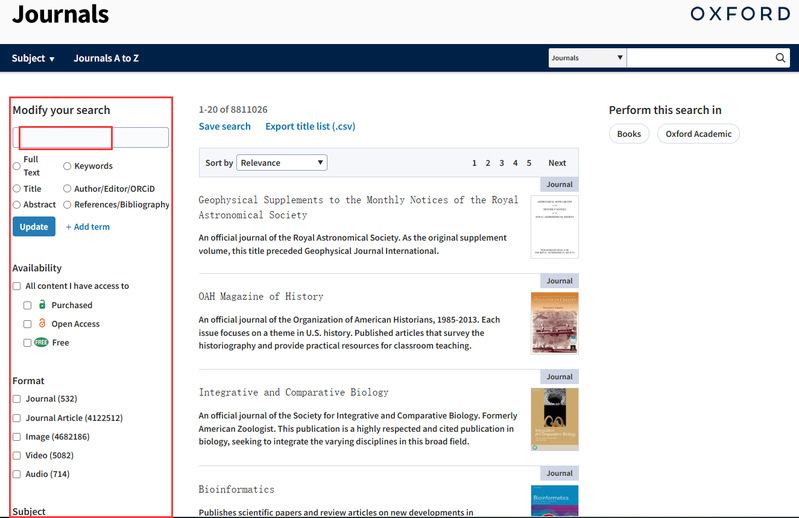Check the Open Access checkbox

point(28,324)
